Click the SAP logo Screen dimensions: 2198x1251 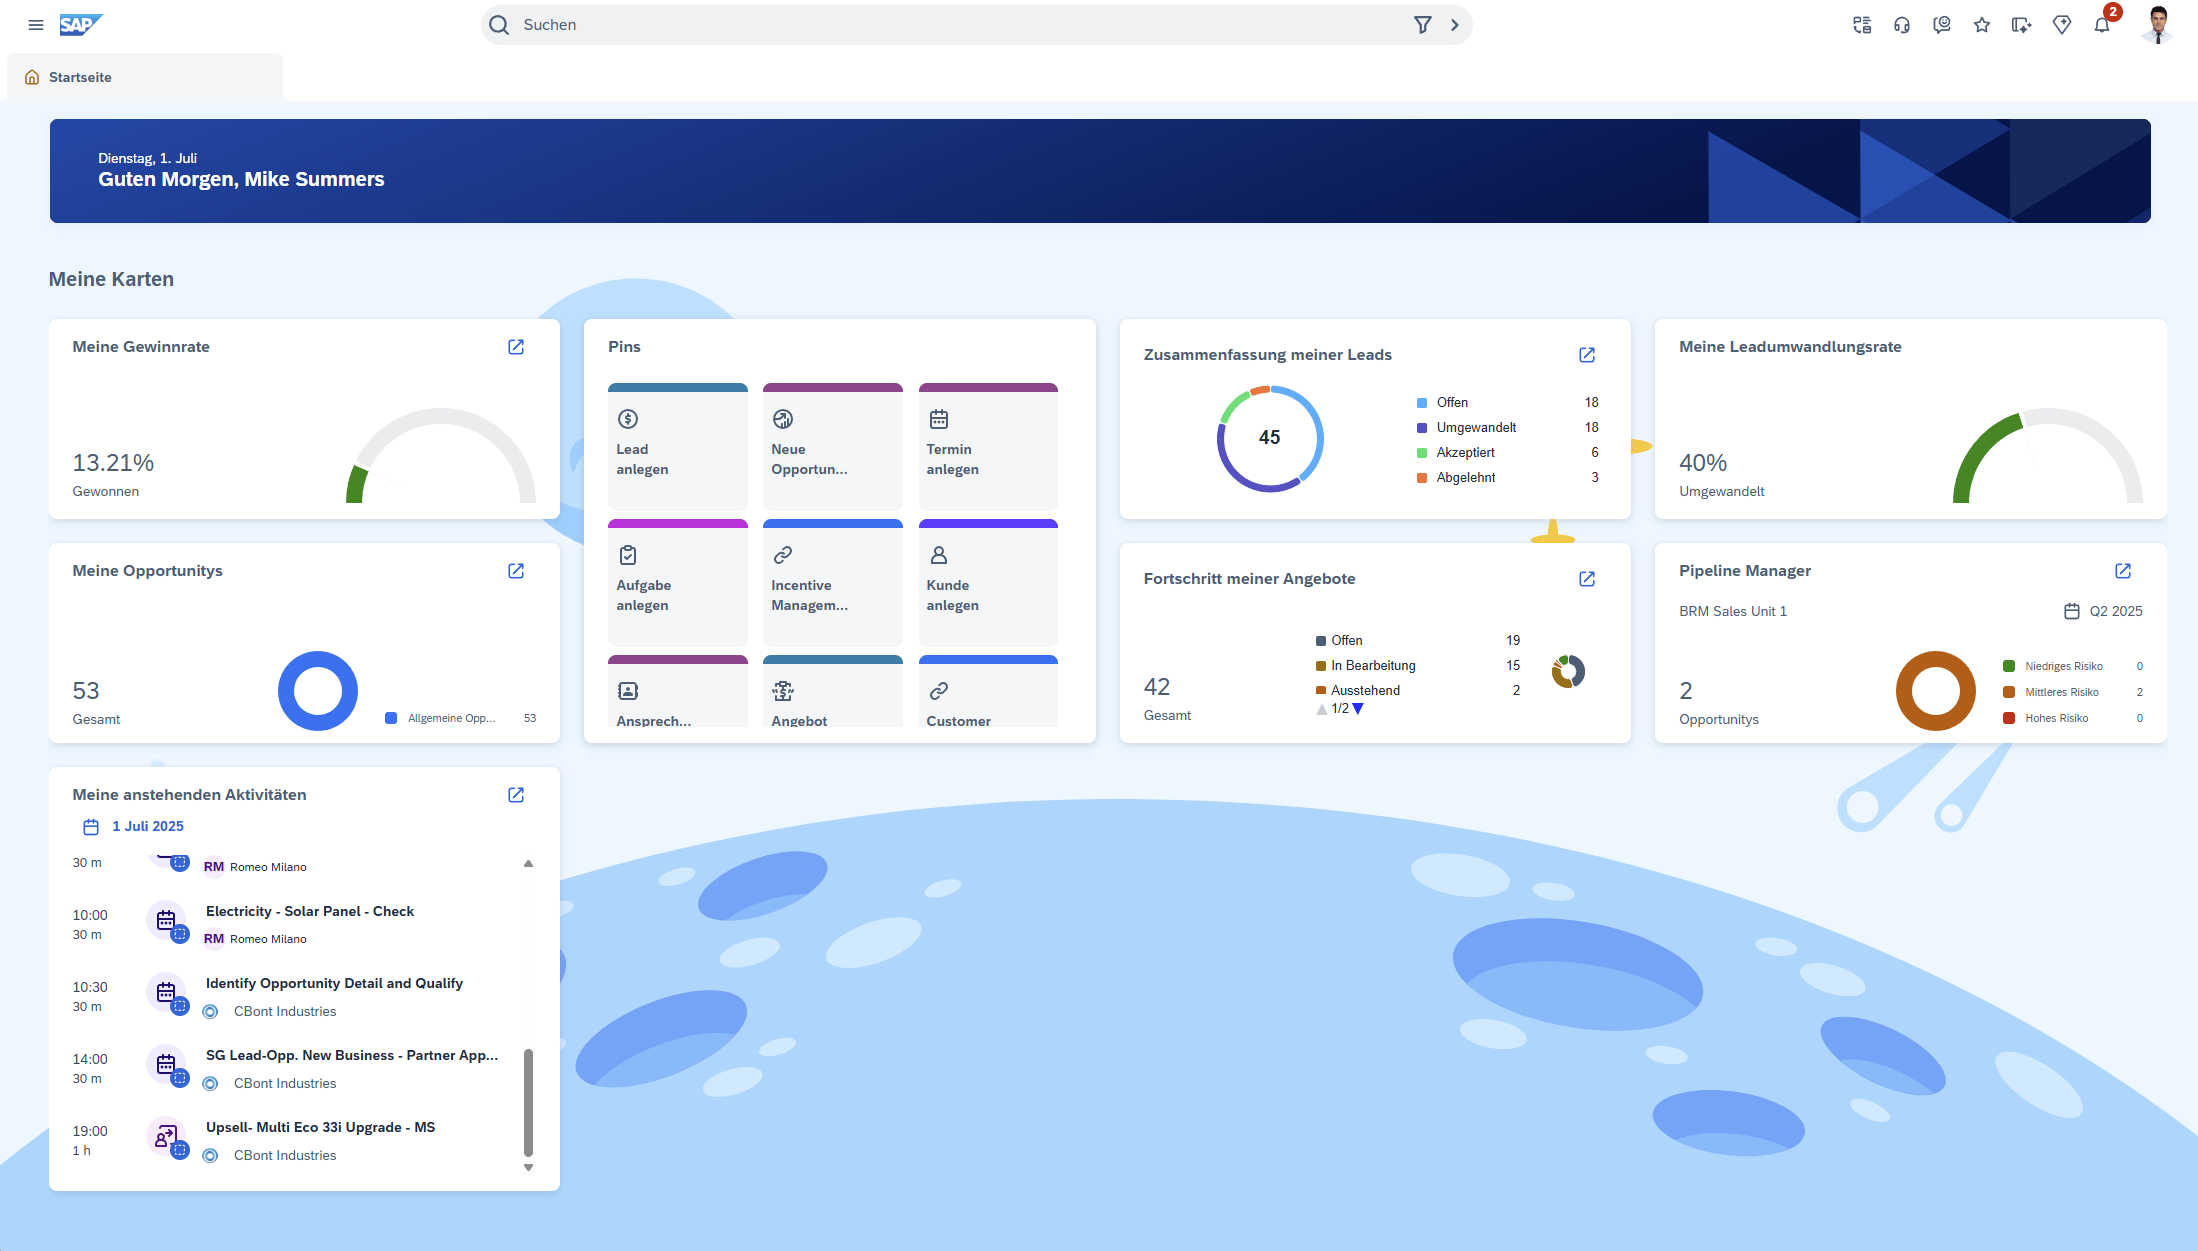tap(80, 25)
